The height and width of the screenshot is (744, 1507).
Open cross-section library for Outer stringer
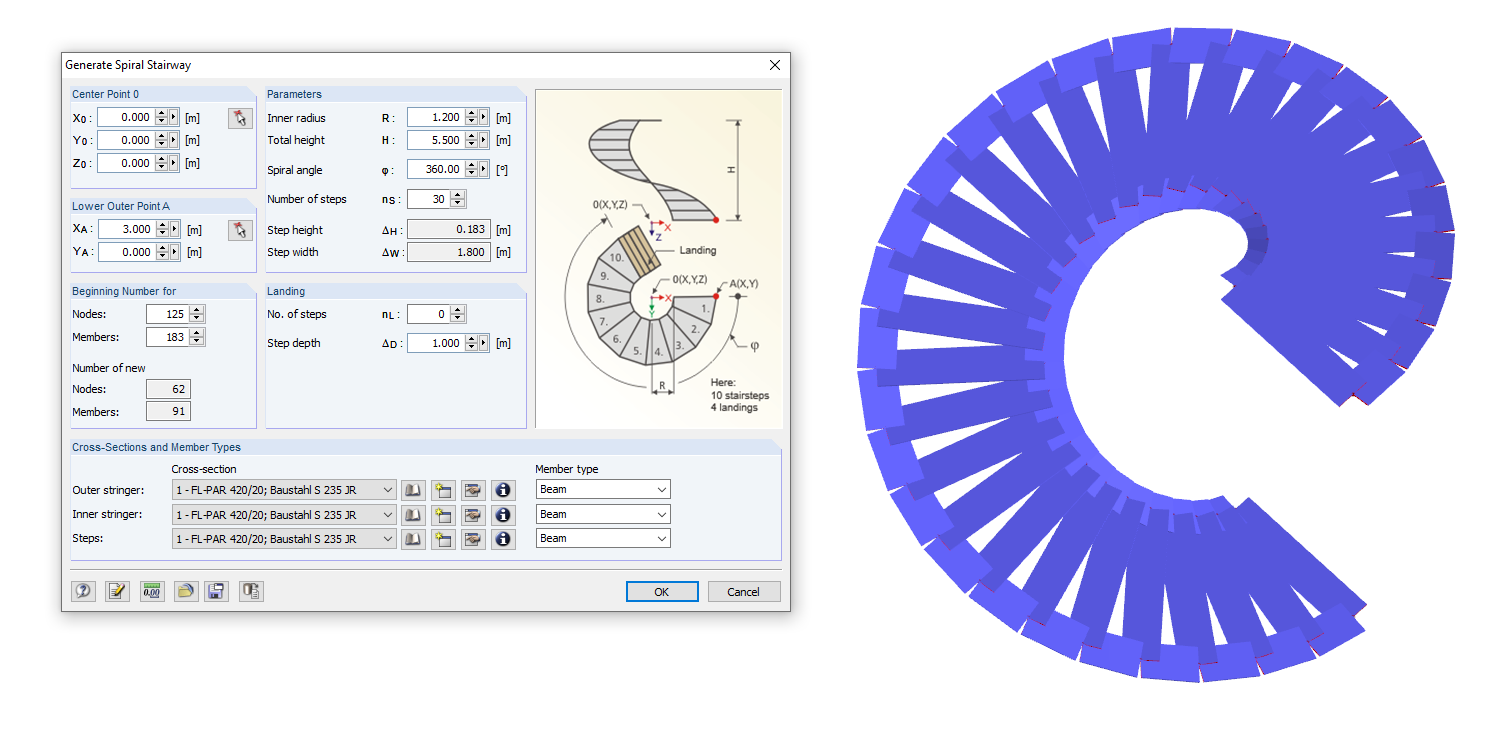coord(413,489)
